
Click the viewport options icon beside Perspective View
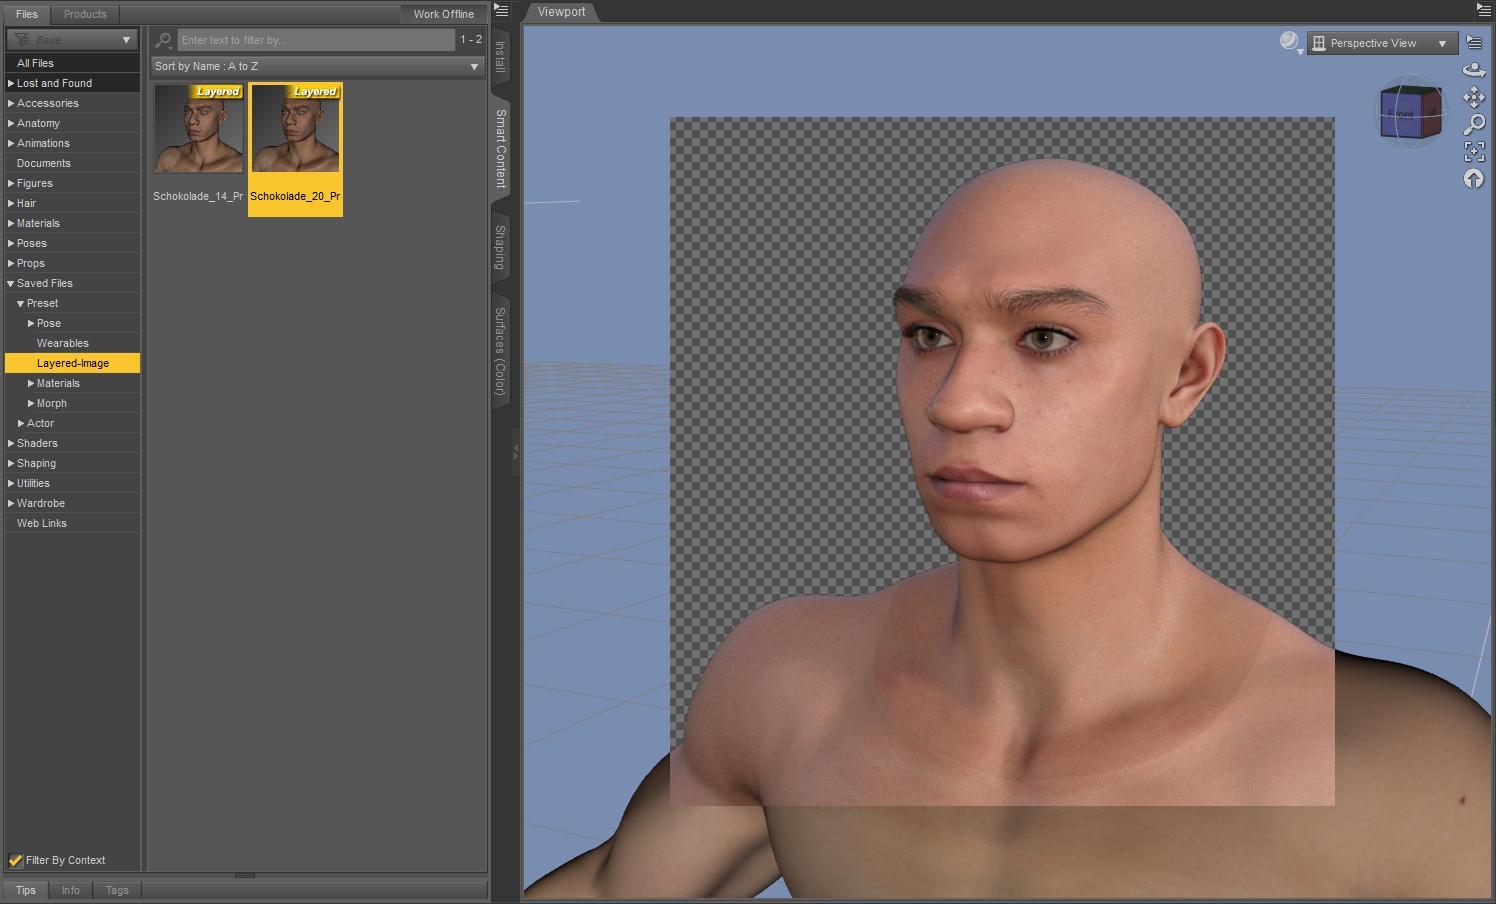pos(1474,42)
